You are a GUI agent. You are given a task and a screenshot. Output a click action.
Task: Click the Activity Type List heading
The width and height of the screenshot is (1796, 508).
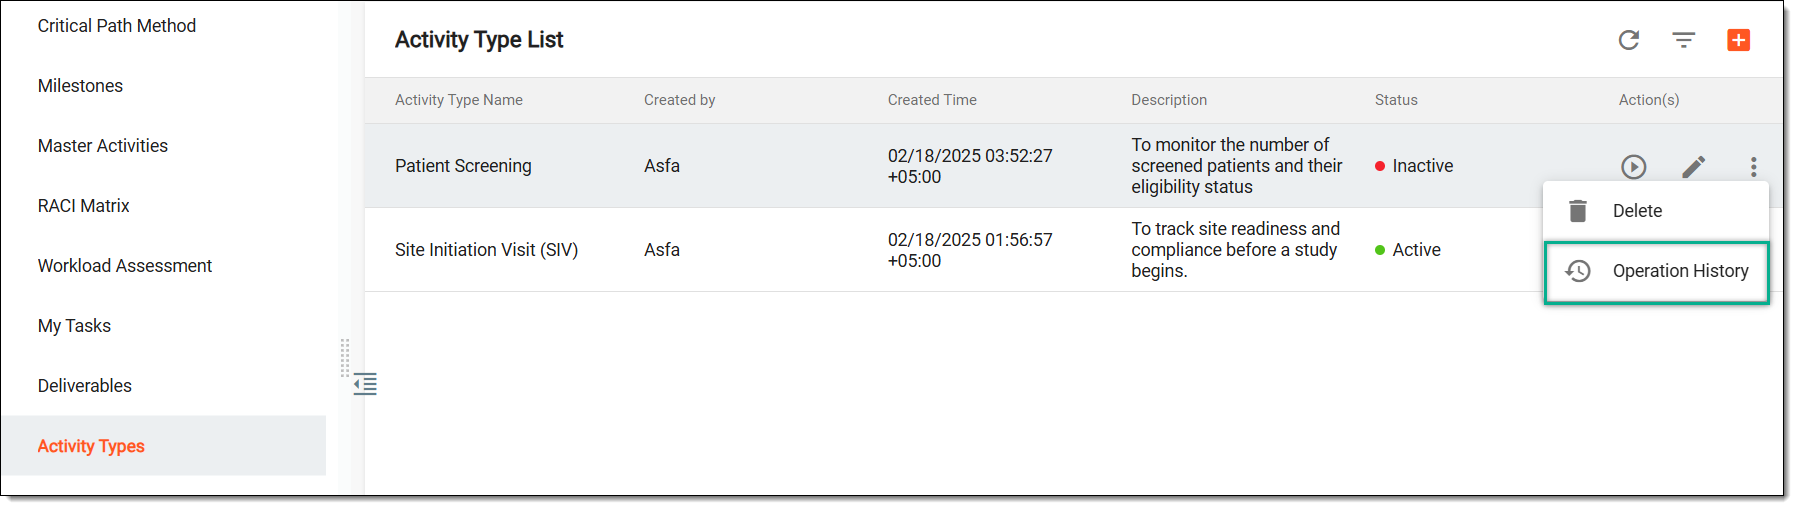(x=479, y=40)
